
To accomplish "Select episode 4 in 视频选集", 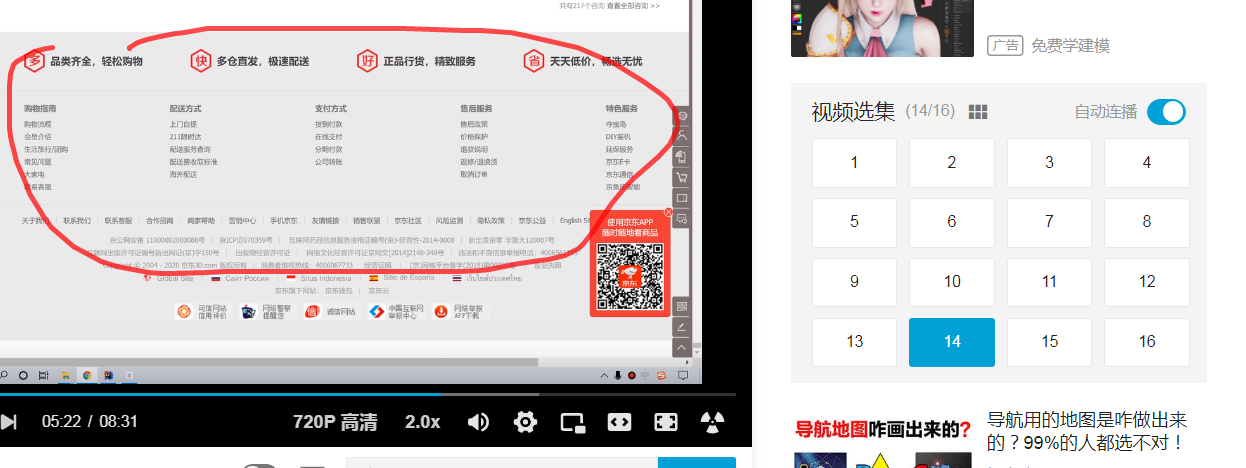I will point(1147,162).
